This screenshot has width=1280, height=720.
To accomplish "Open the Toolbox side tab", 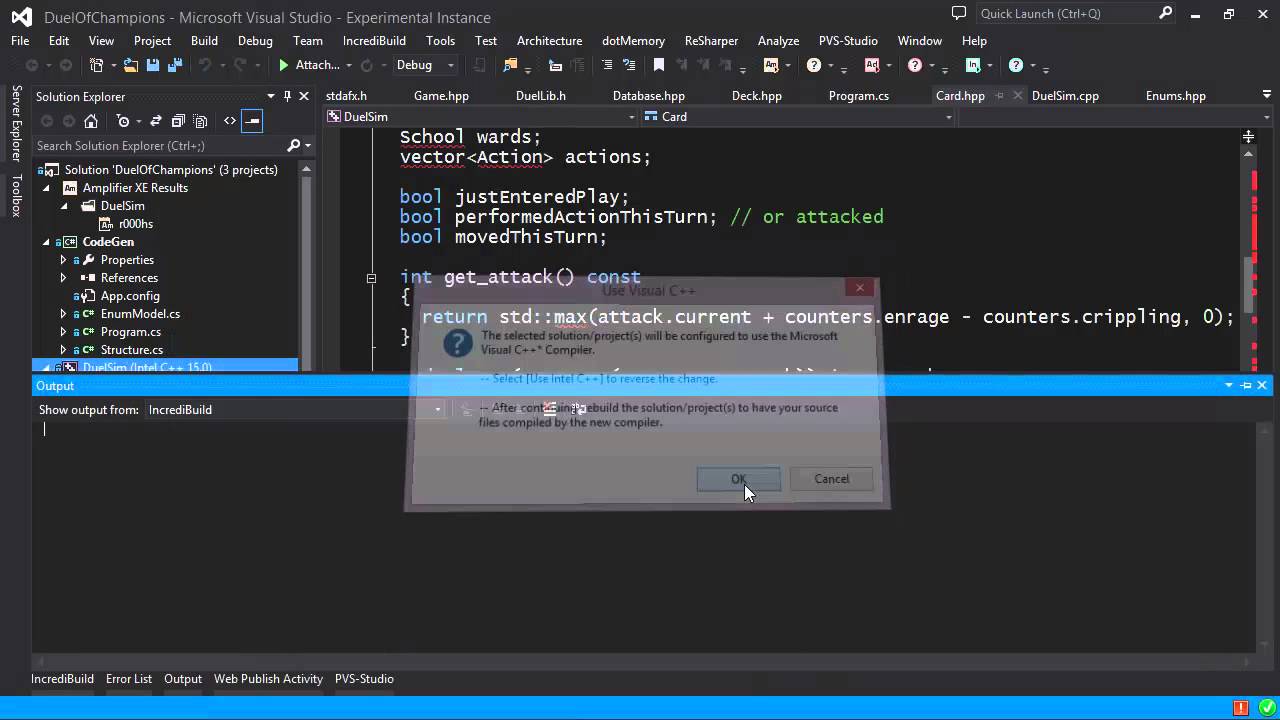I will pyautogui.click(x=16, y=195).
